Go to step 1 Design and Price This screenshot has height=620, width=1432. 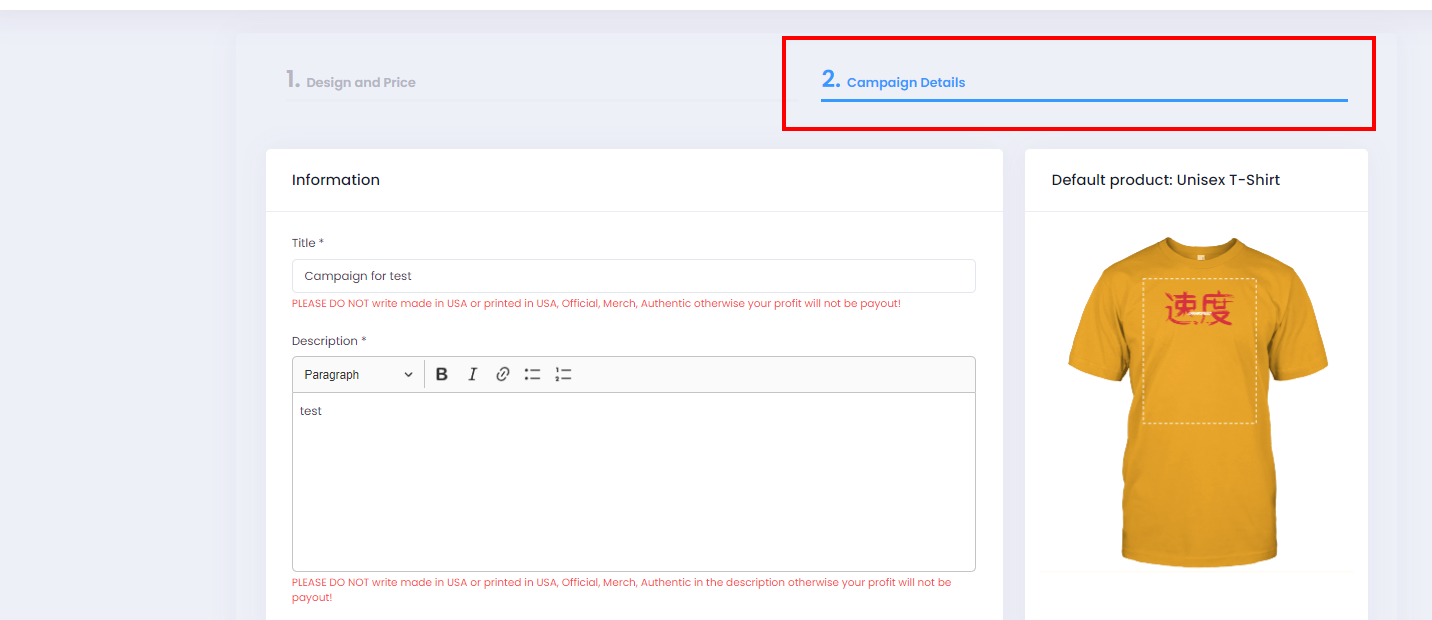pos(351,82)
